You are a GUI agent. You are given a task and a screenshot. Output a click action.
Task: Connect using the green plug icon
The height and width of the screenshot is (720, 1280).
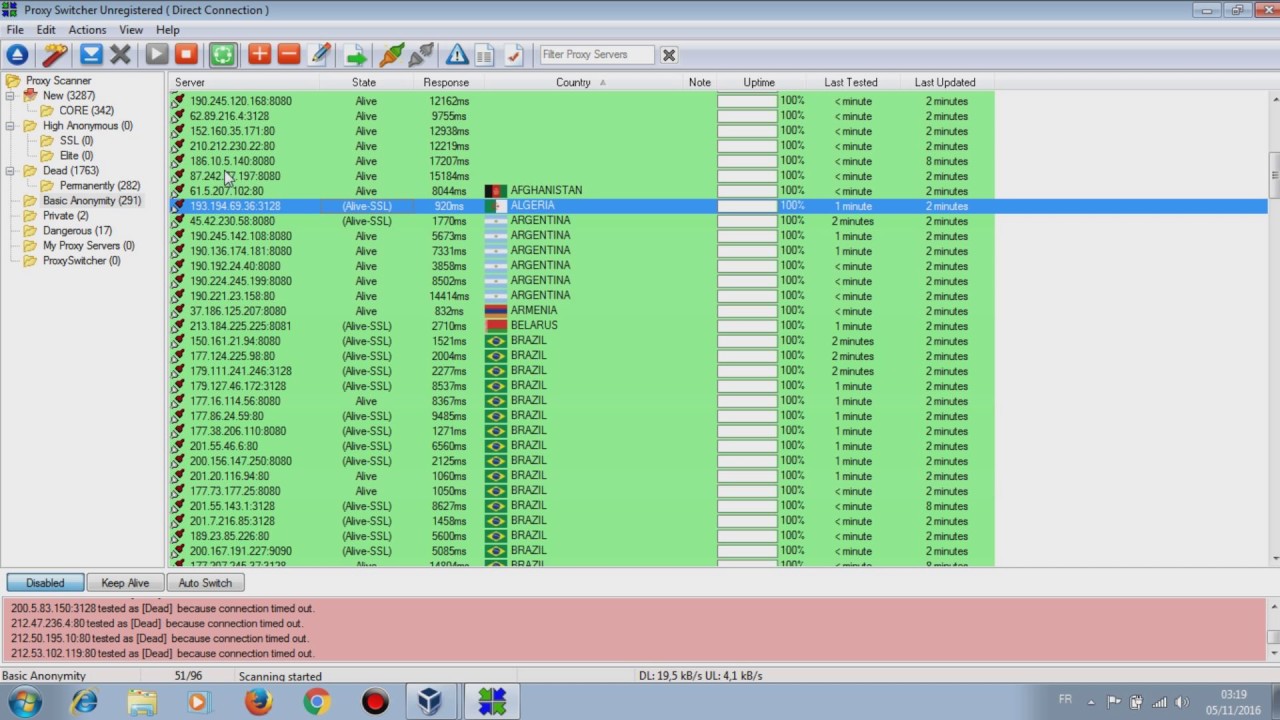tap(391, 55)
